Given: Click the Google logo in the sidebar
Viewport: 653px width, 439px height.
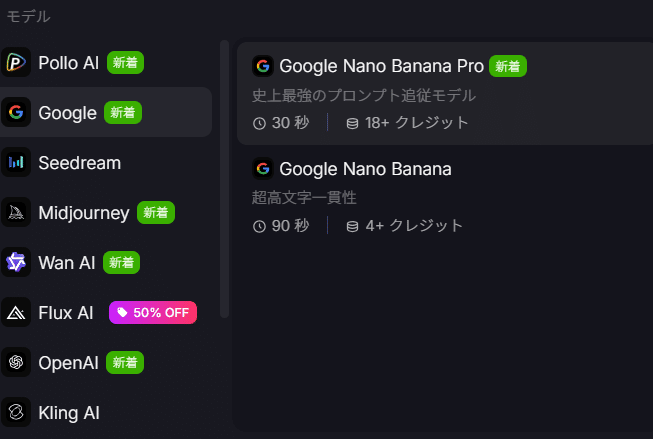Looking at the screenshot, I should pos(16,112).
